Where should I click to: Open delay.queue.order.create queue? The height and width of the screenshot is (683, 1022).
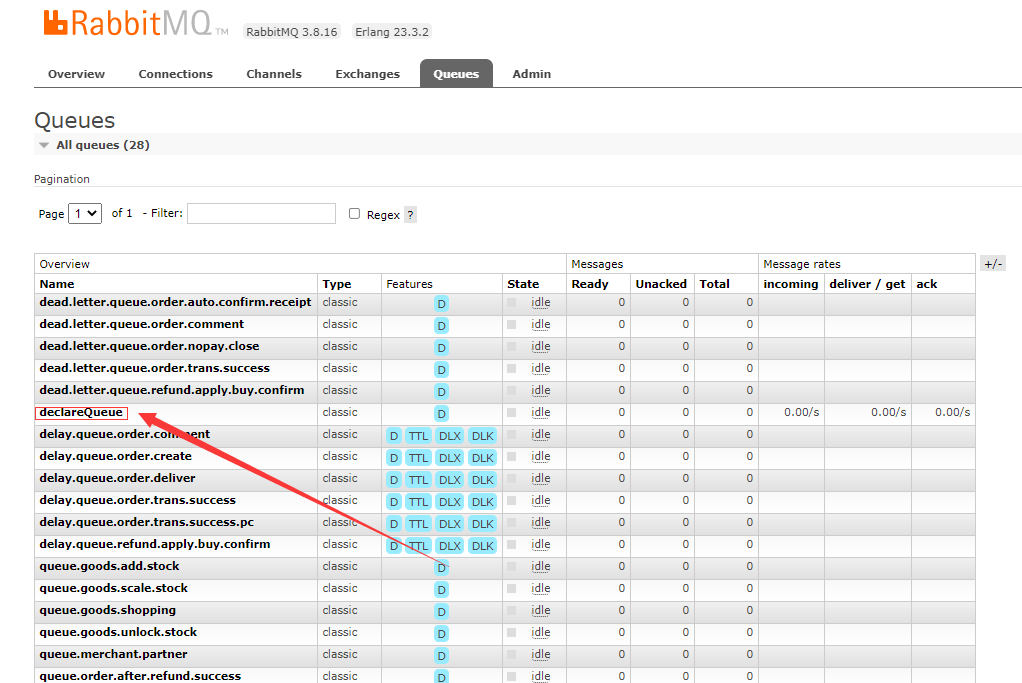coord(115,456)
